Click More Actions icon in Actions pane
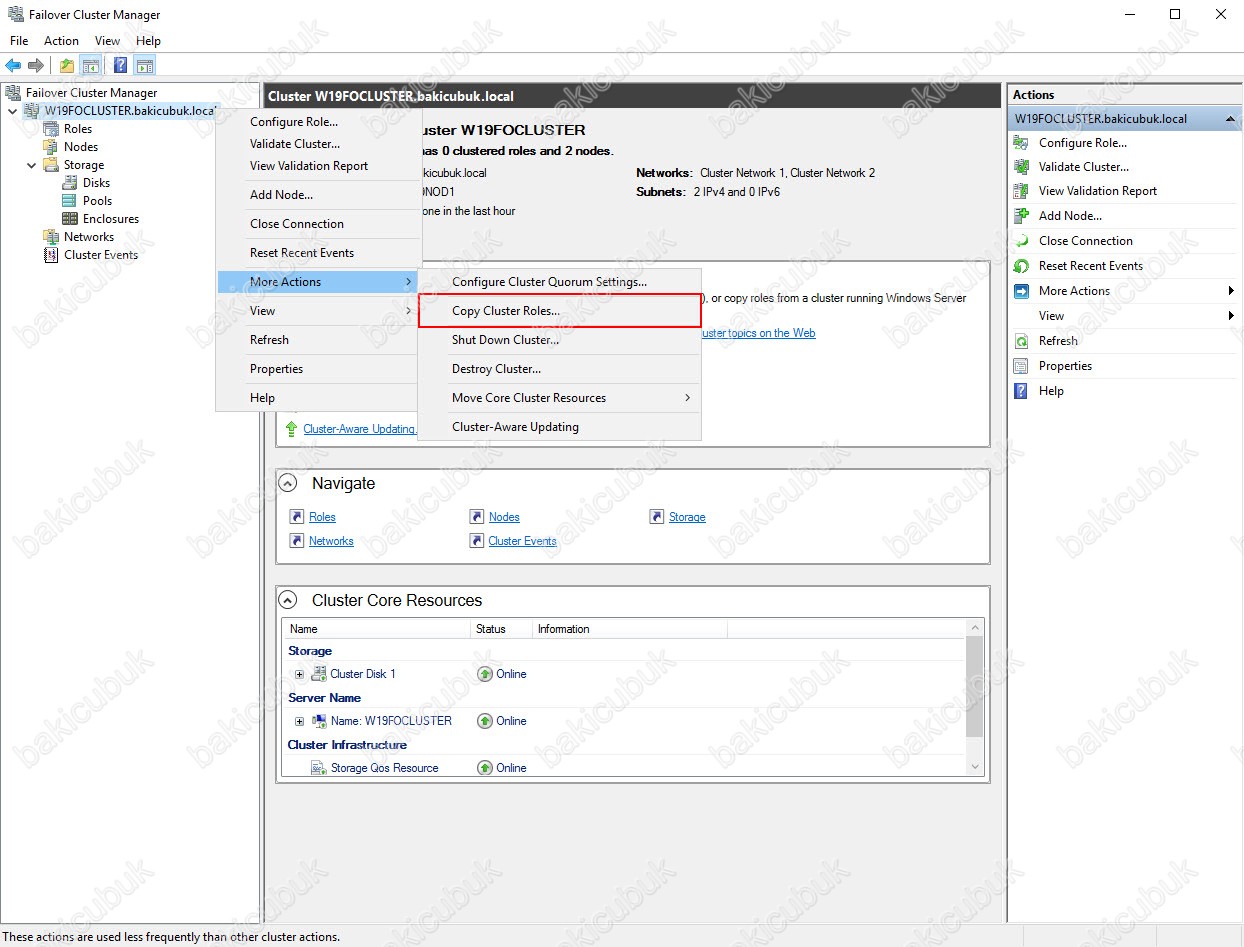The height and width of the screenshot is (947, 1244). pyautogui.click(x=1021, y=291)
